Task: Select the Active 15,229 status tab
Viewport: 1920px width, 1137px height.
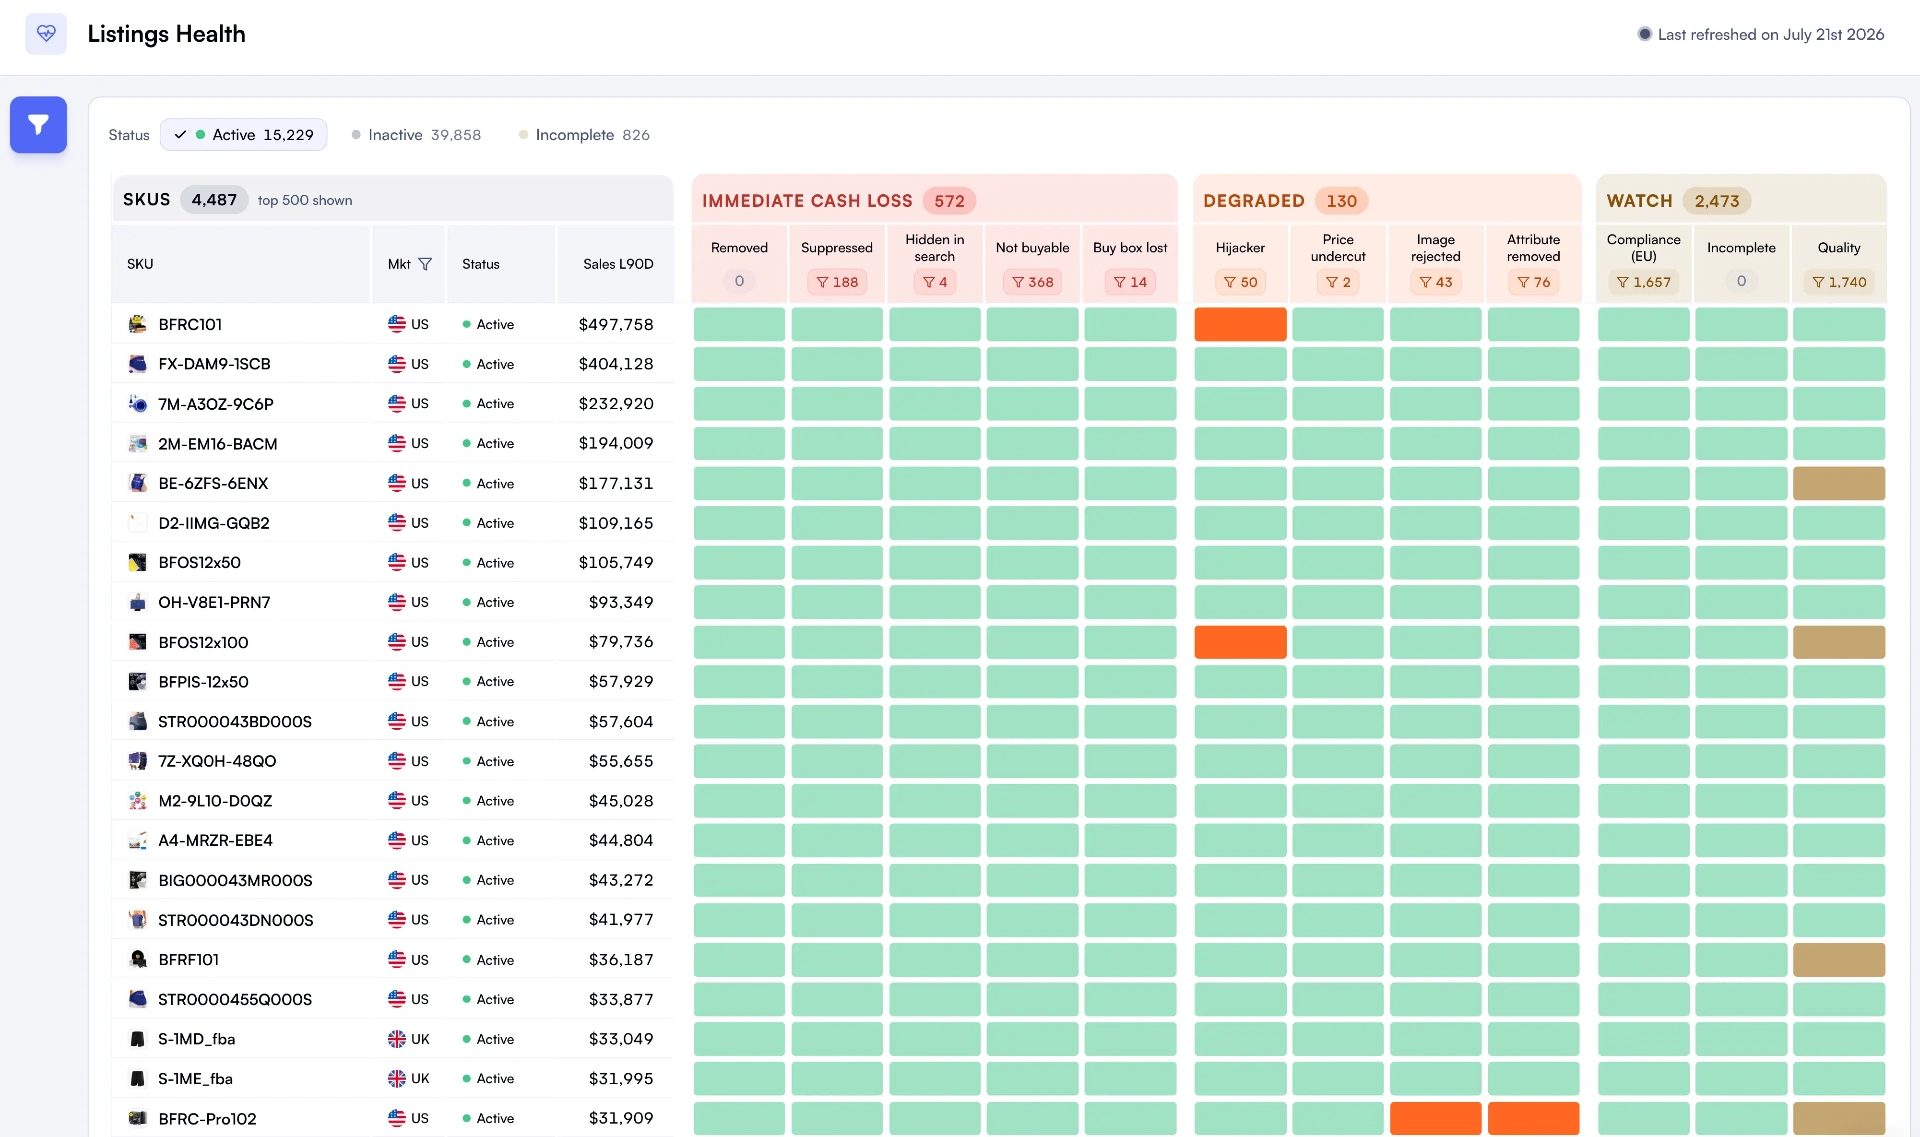Action: [243, 135]
